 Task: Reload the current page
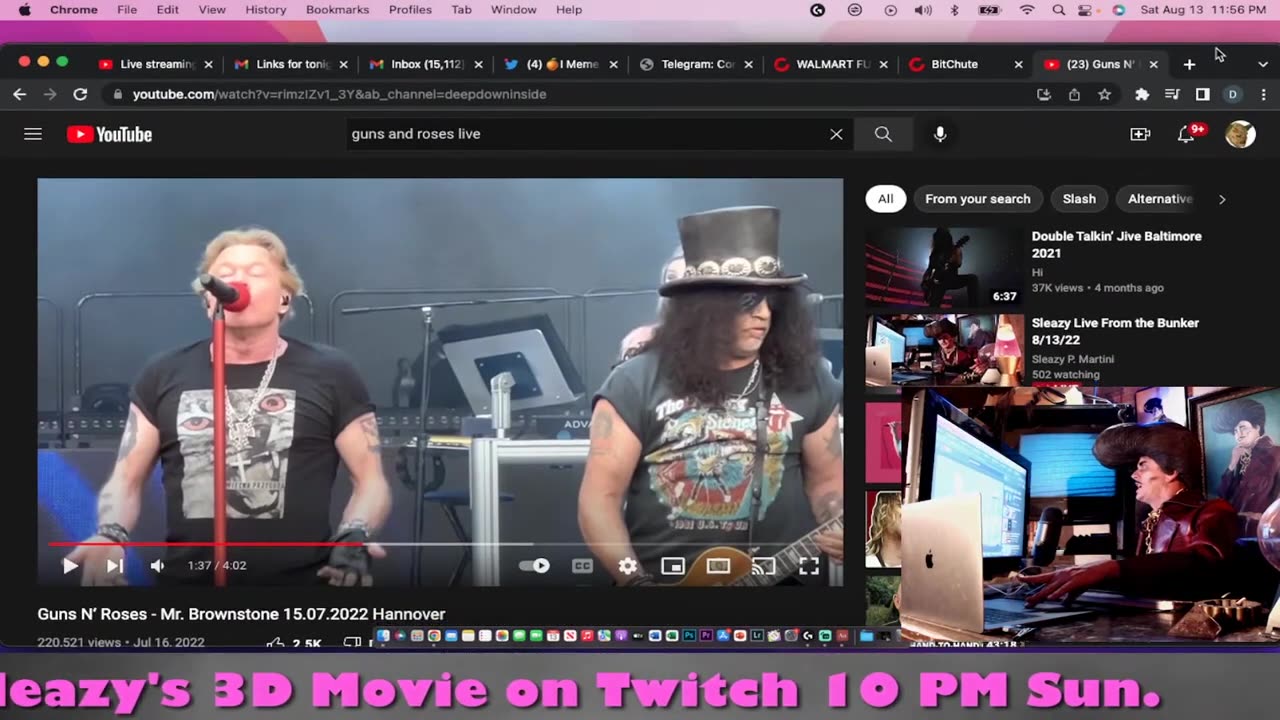(80, 94)
